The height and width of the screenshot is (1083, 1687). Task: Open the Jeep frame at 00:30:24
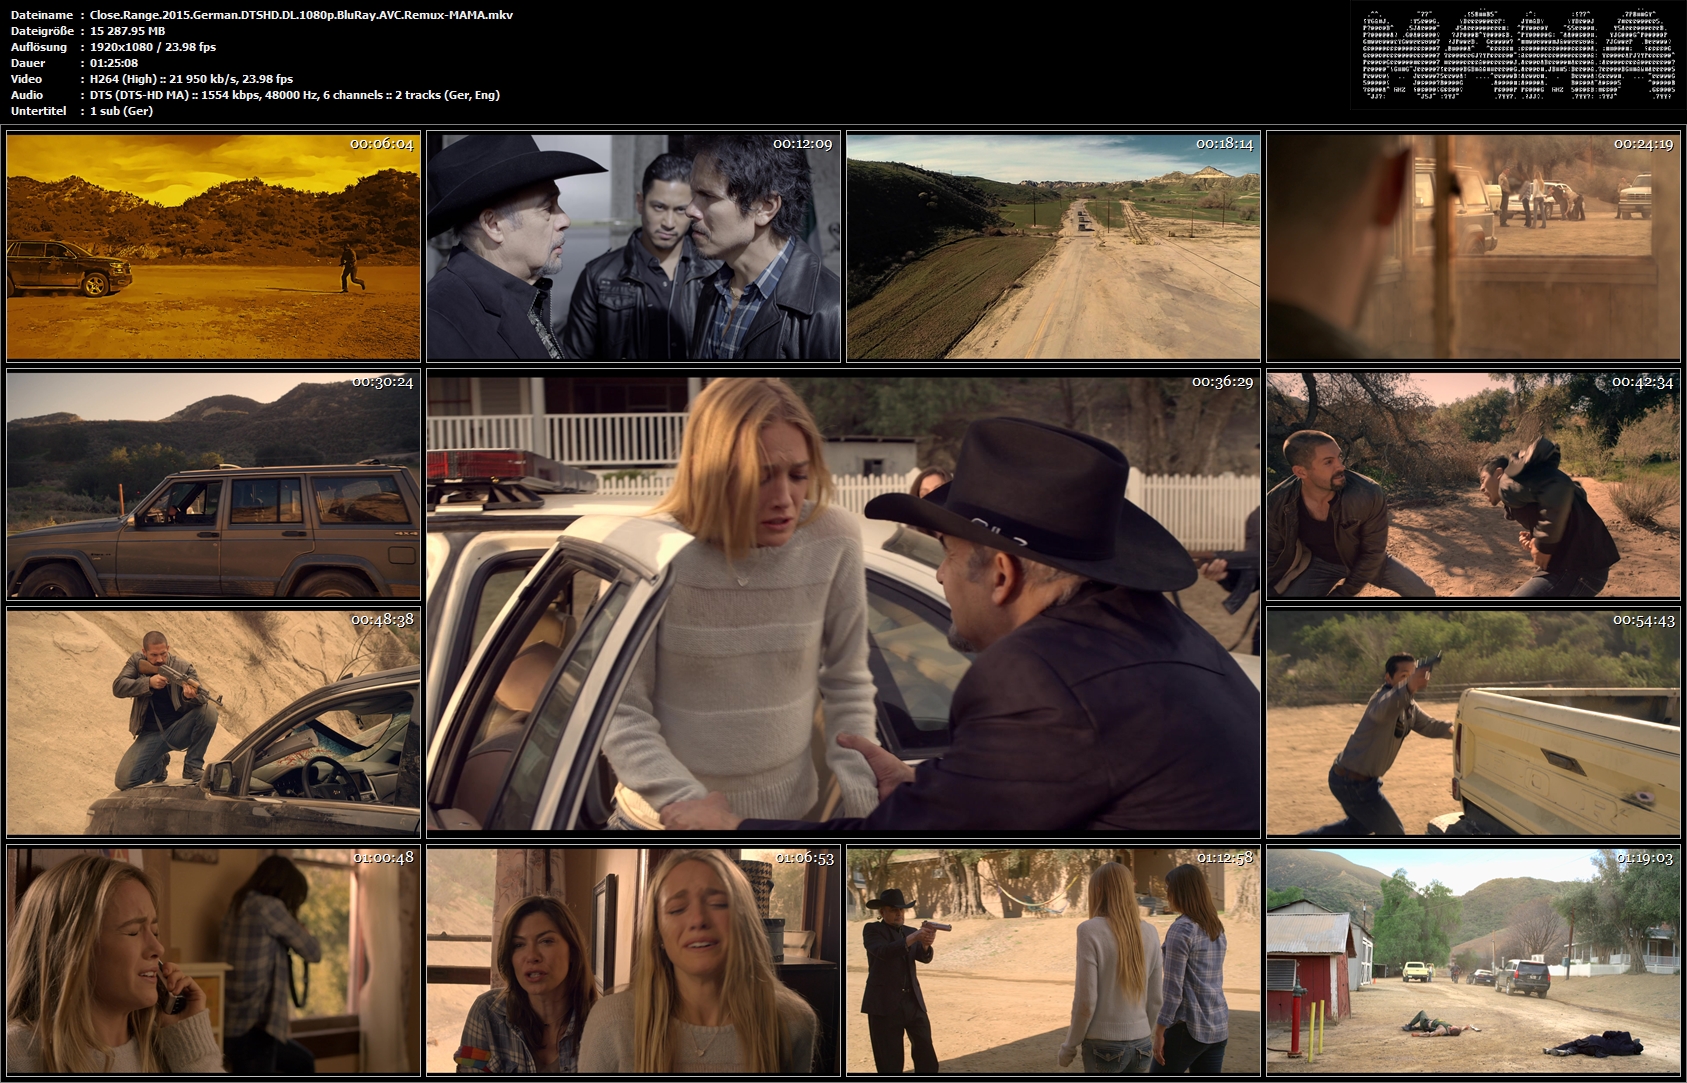[x=213, y=485]
